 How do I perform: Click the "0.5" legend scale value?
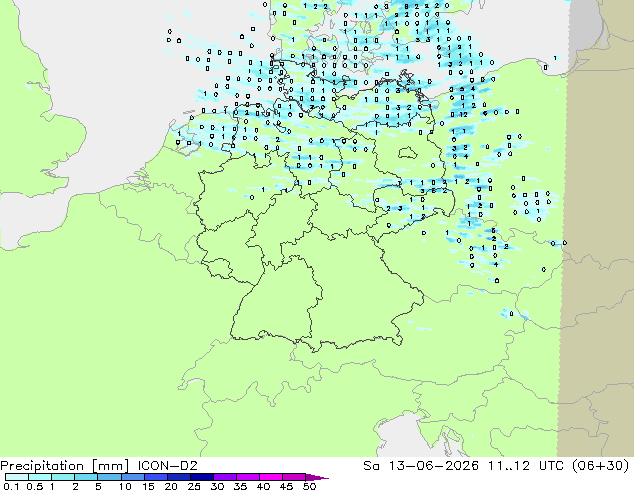tap(35, 486)
